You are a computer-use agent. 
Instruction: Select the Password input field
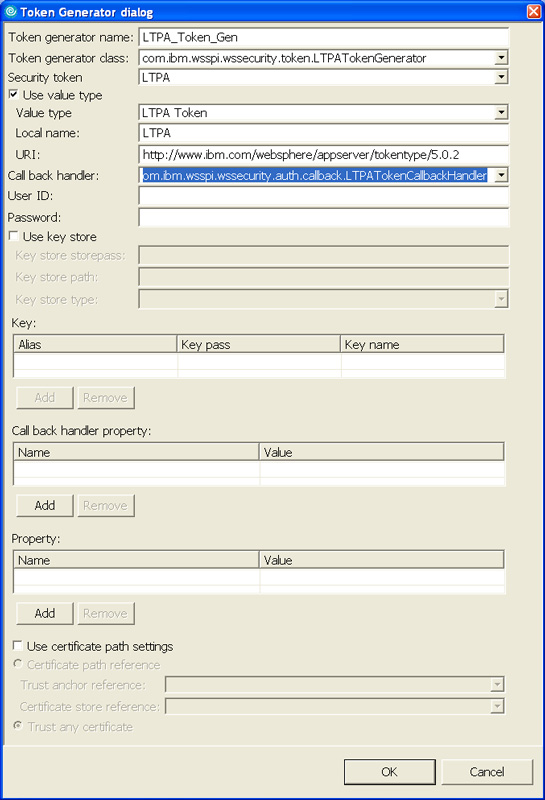coord(324,218)
